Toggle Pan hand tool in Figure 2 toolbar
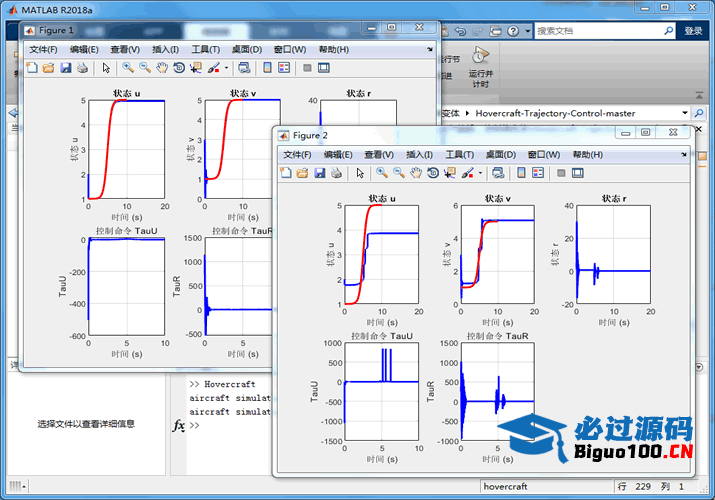Screen dimensions: 715x500 pos(416,173)
